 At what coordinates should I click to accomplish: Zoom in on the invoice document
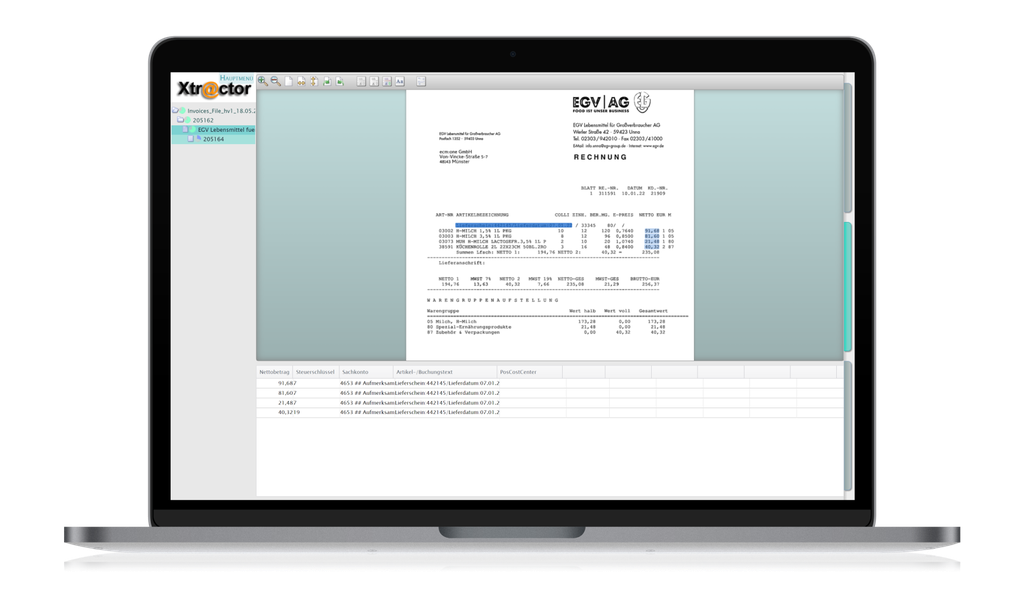coord(263,81)
